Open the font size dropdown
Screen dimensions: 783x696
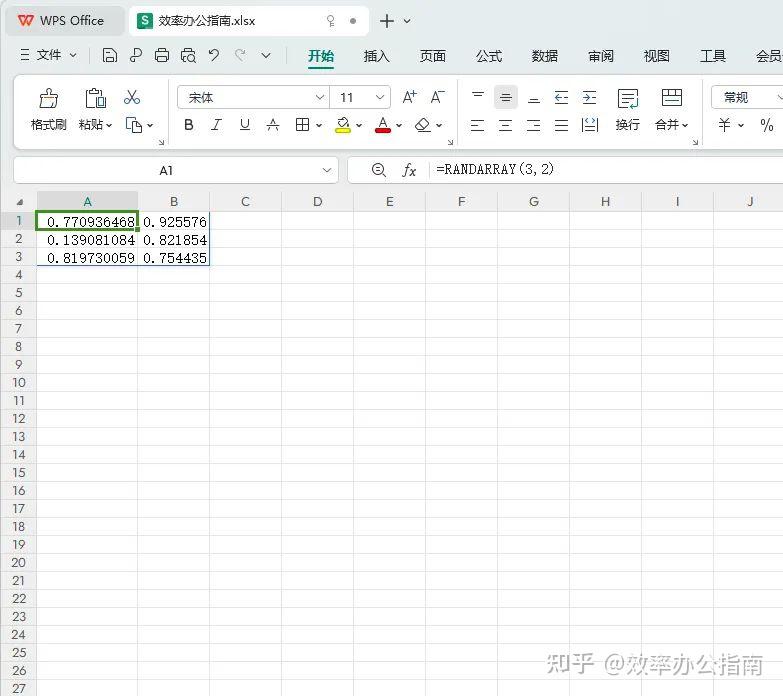(380, 97)
